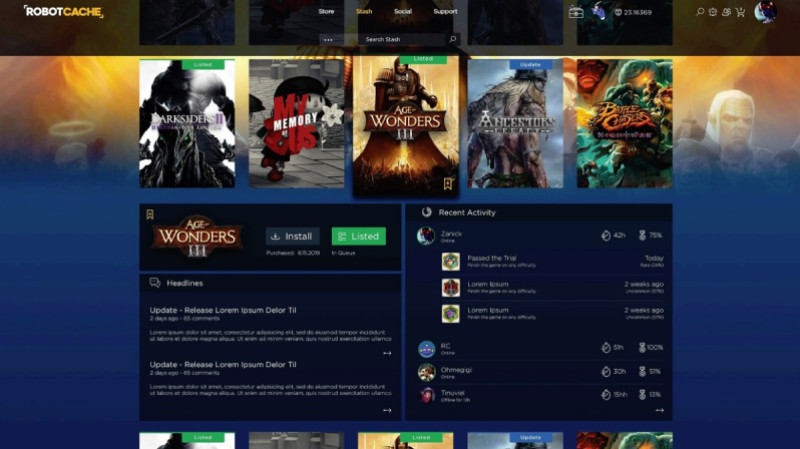This screenshot has height=449, width=800.
Task: Click the playtime clock icon beside 42h
Action: [606, 235]
